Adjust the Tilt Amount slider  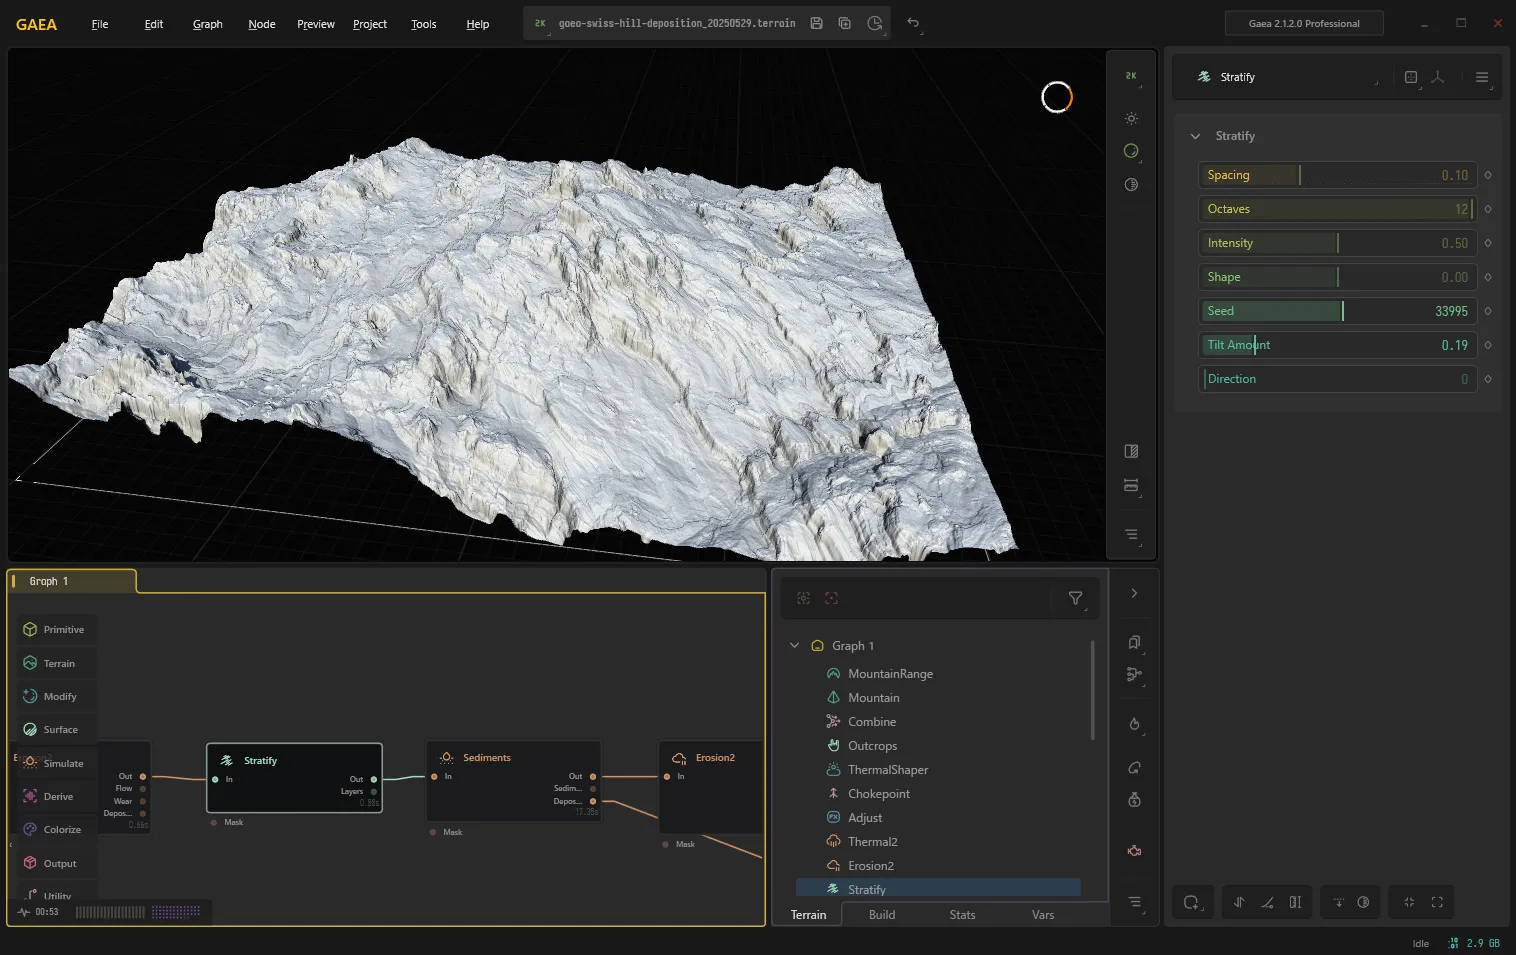pyautogui.click(x=1338, y=345)
